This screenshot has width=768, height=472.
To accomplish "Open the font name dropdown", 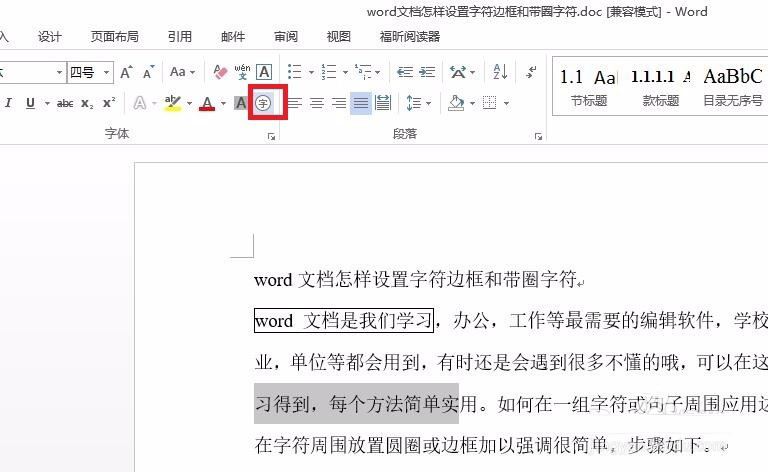I will pos(59,72).
